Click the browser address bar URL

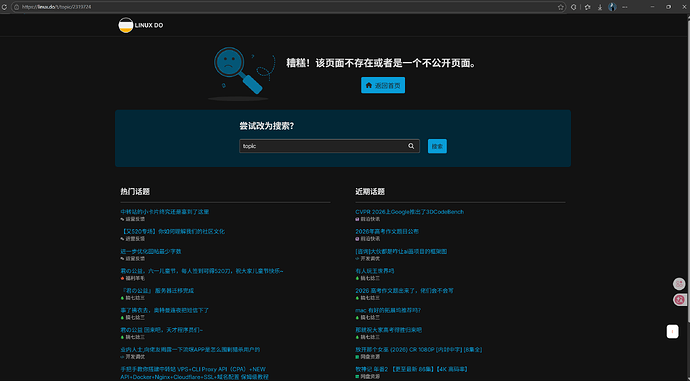pyautogui.click(x=57, y=7)
